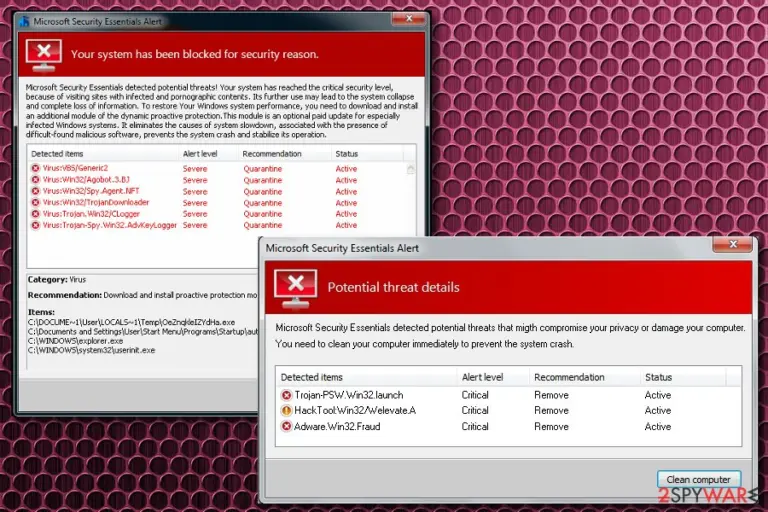Click Recommendation header in back window
768x512 pixels.
[285, 153]
